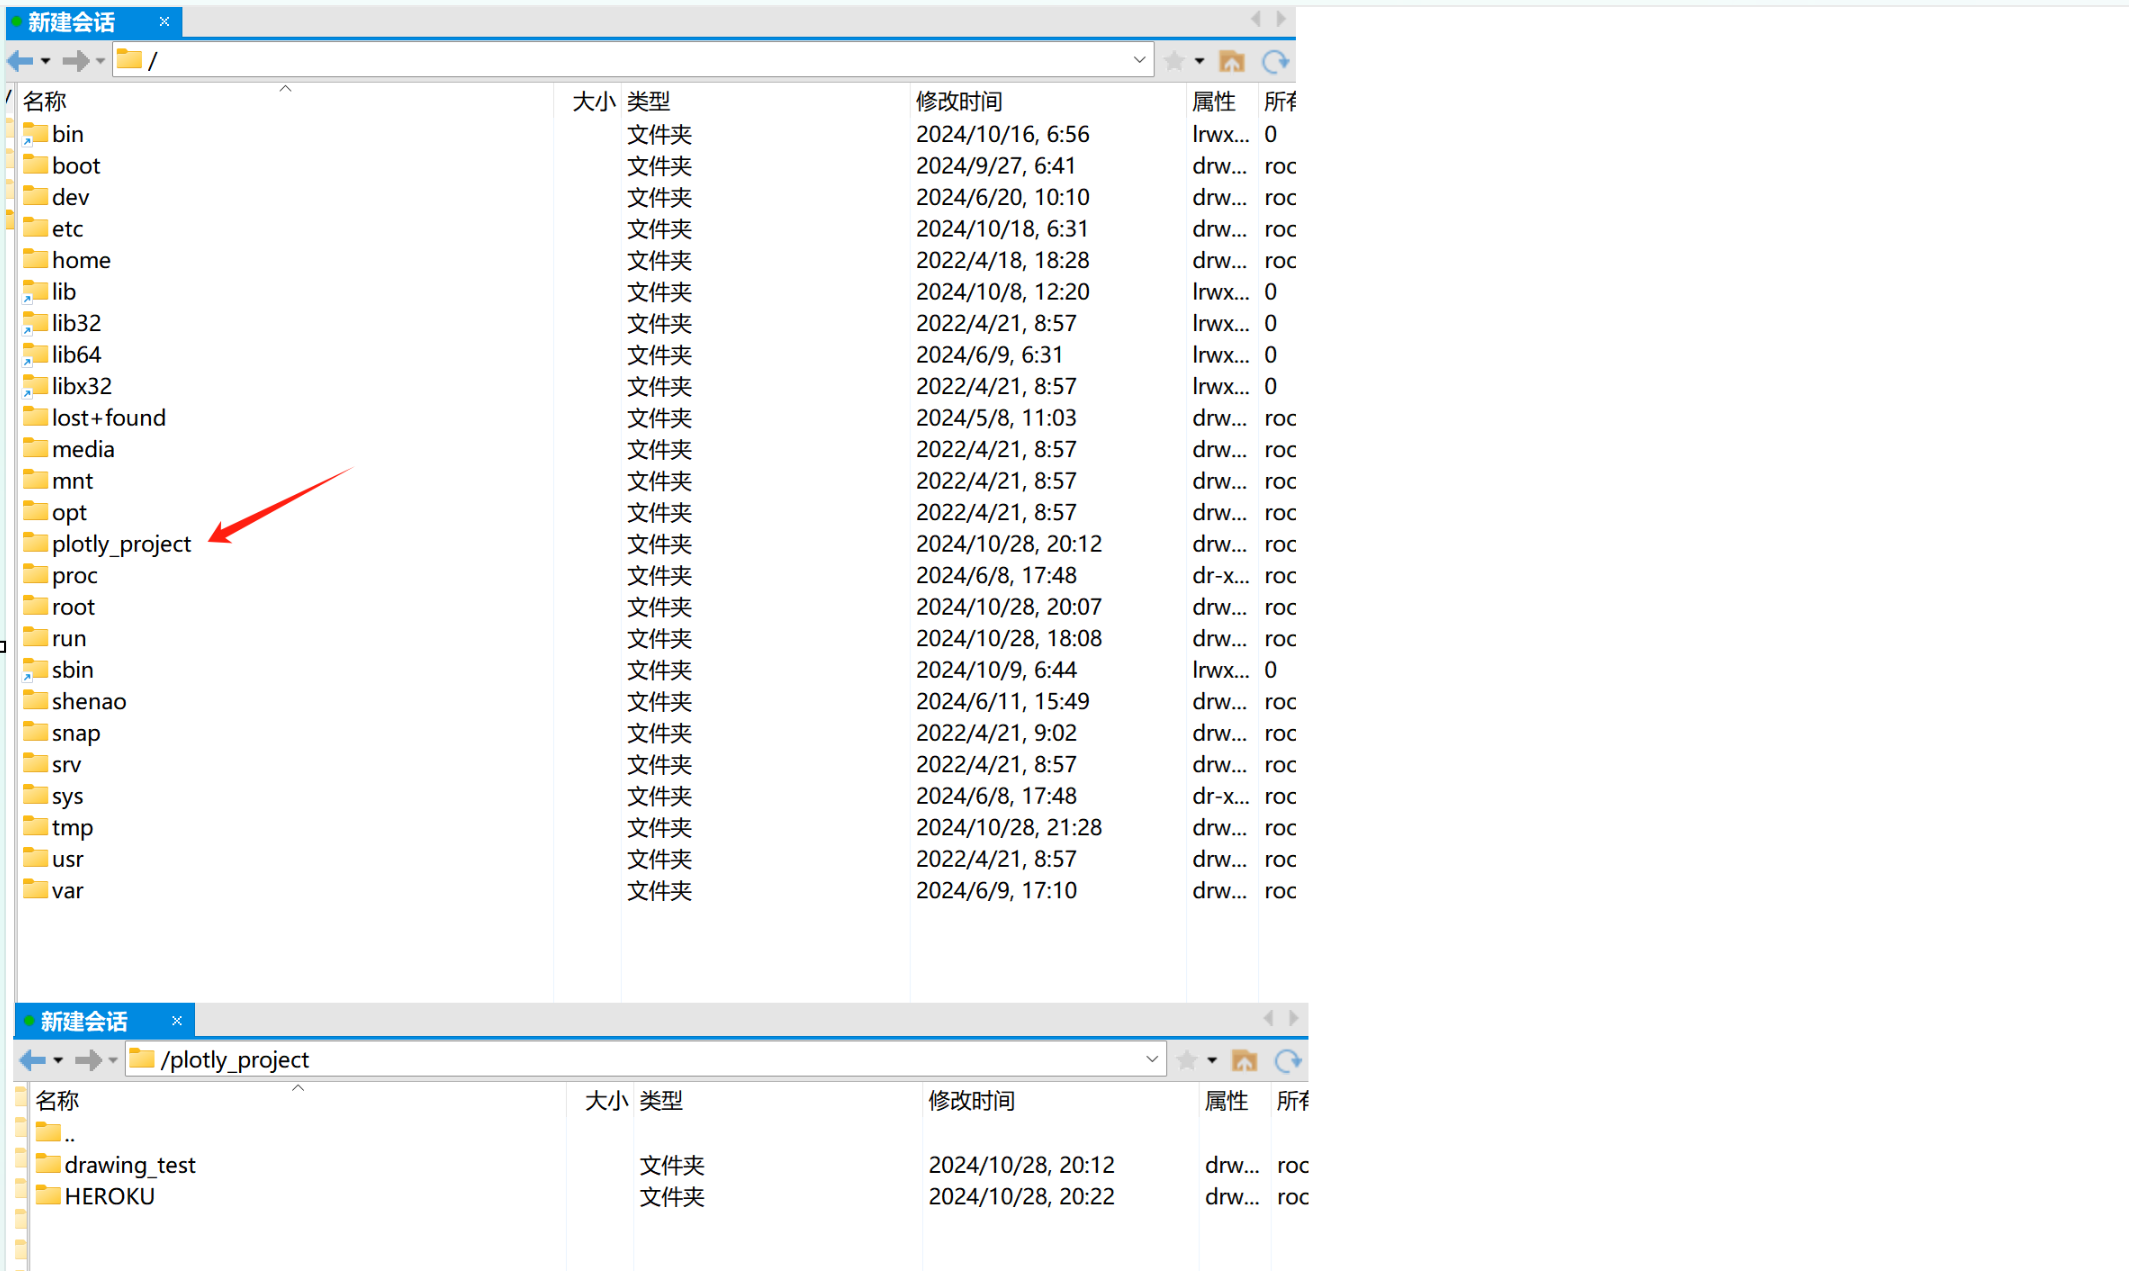Open the top pane path history dropdown
This screenshot has height=1271, width=2129.
point(1139,60)
